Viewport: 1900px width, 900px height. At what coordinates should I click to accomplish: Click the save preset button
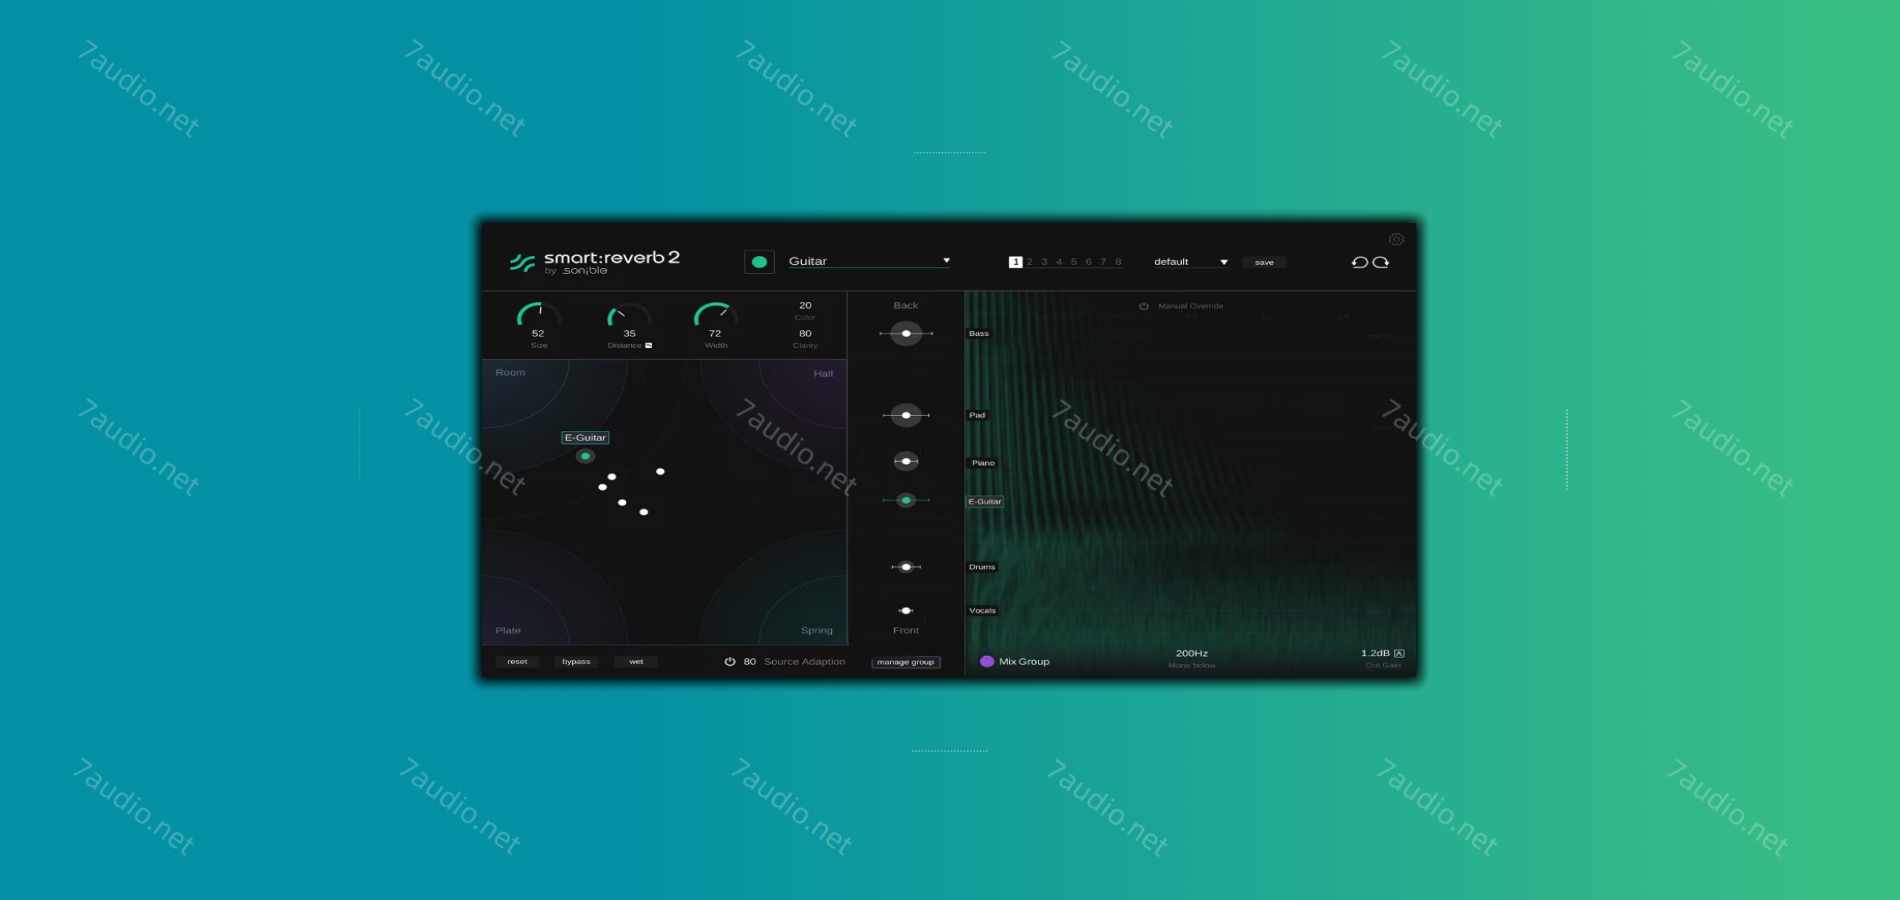1264,262
